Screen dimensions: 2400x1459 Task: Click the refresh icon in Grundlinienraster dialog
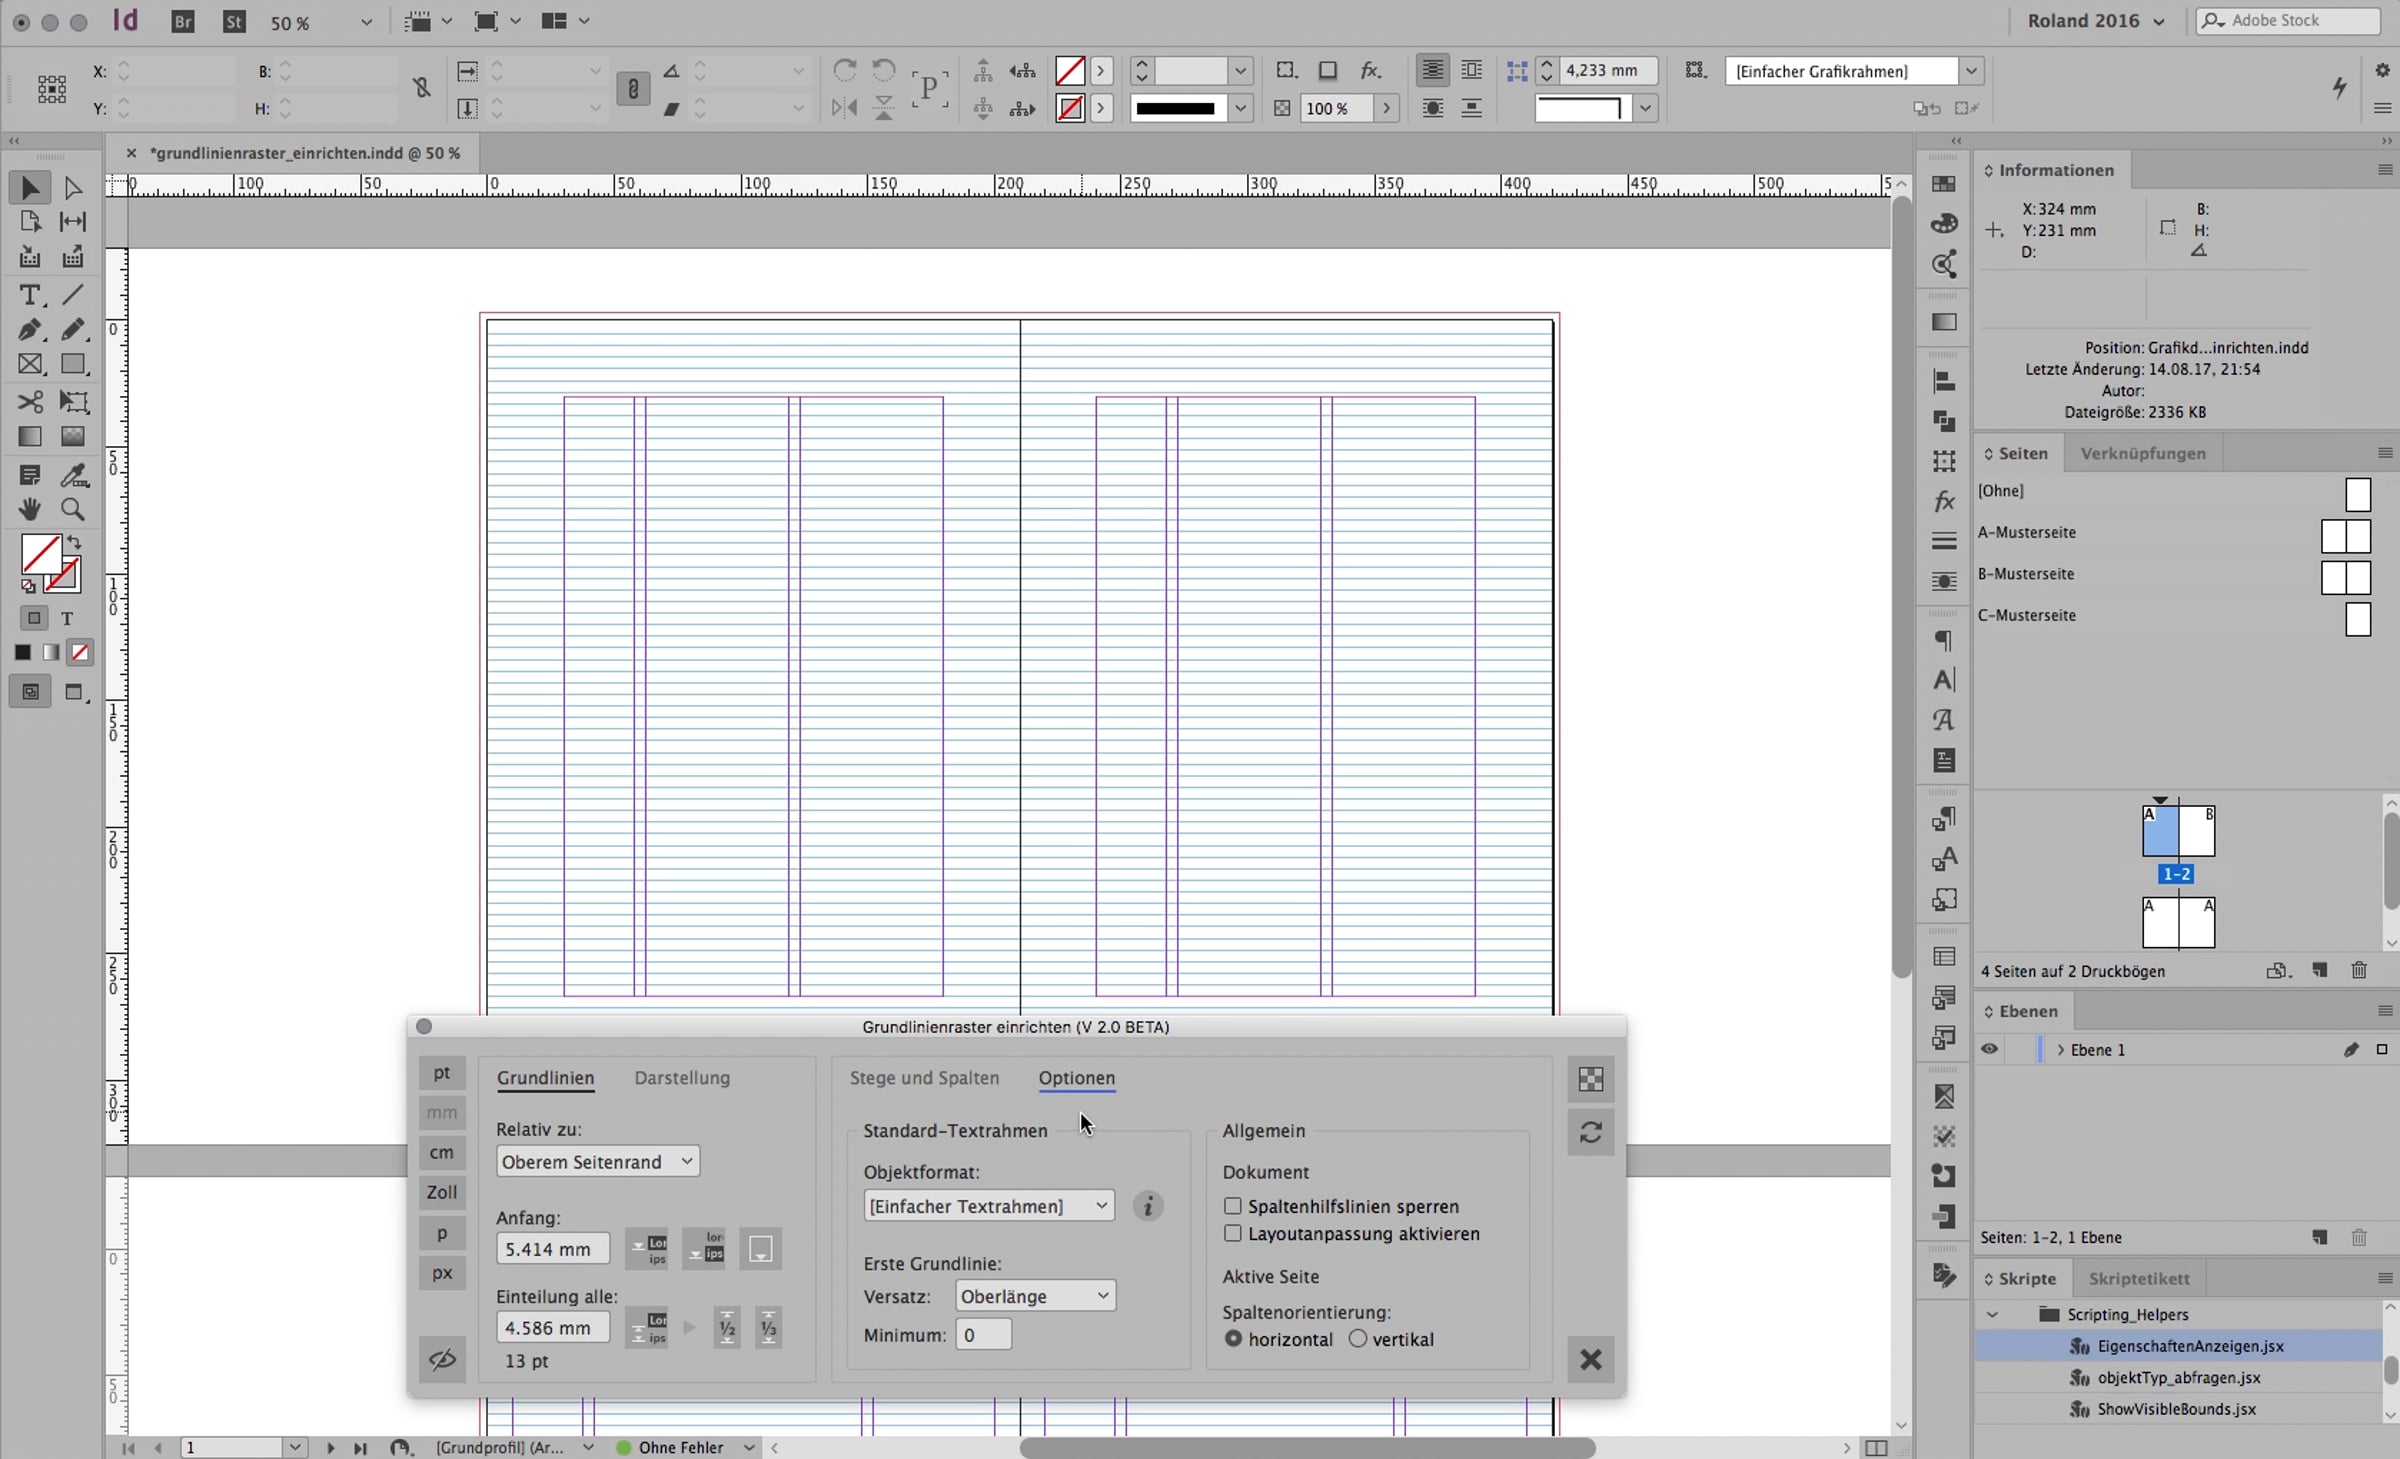pos(1590,1132)
